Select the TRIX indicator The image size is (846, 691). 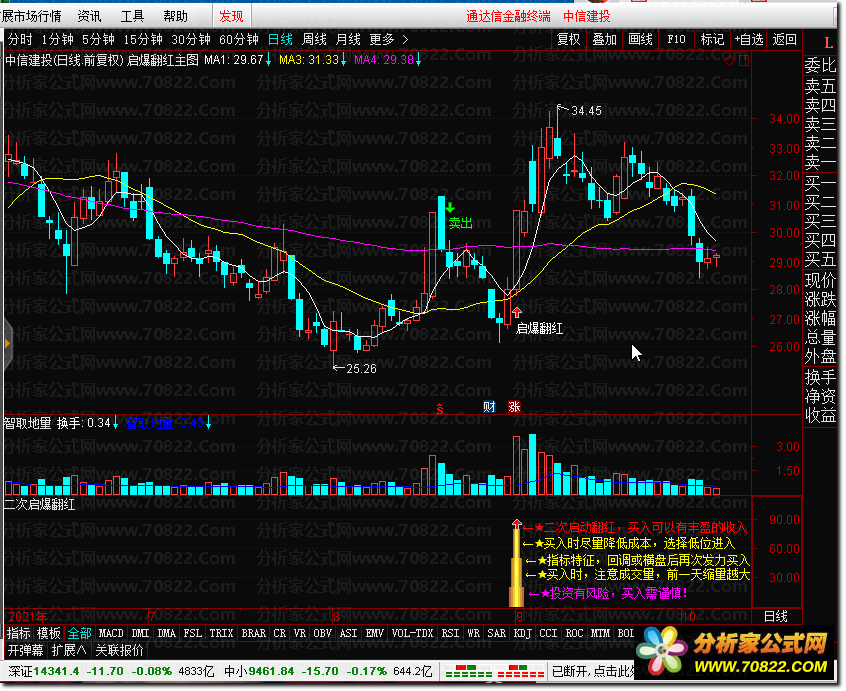coord(221,633)
